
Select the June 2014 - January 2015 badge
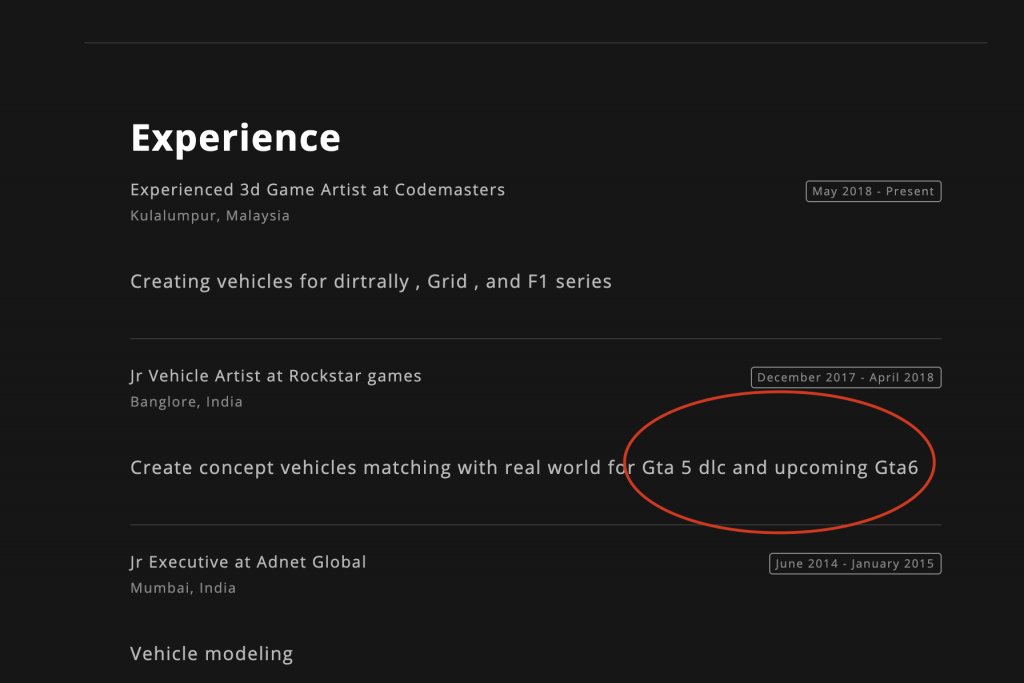[854, 564]
